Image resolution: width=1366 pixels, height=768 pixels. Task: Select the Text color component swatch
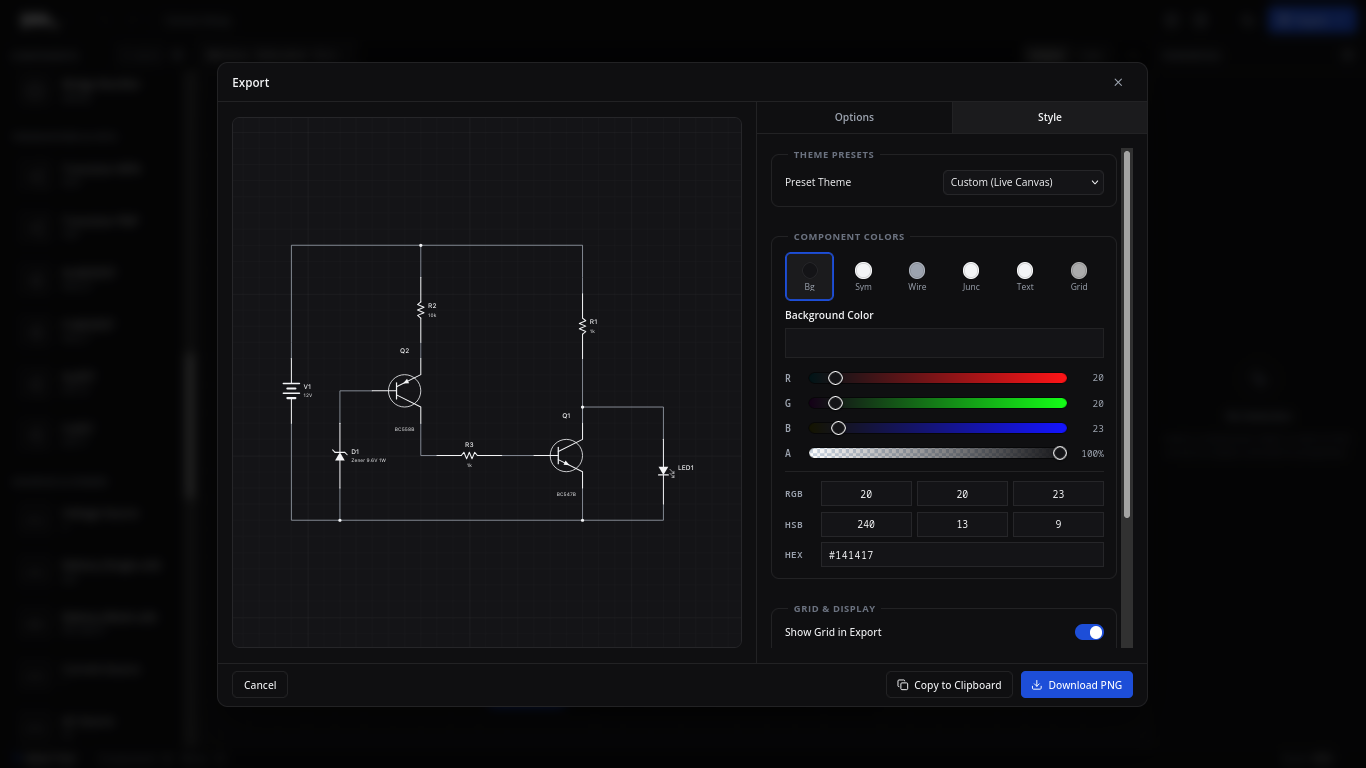click(1025, 276)
